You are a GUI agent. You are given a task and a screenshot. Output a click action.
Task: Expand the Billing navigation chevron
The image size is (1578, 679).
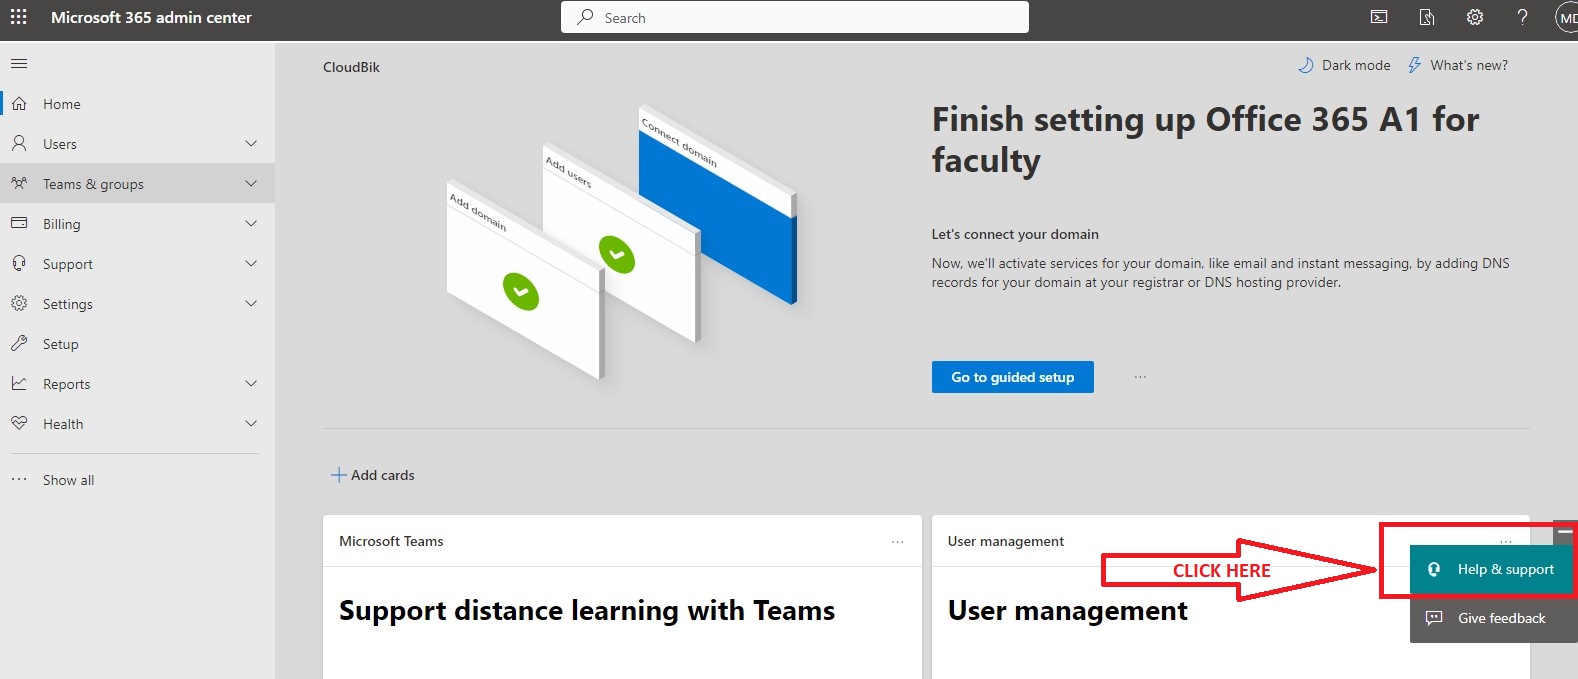coord(251,224)
